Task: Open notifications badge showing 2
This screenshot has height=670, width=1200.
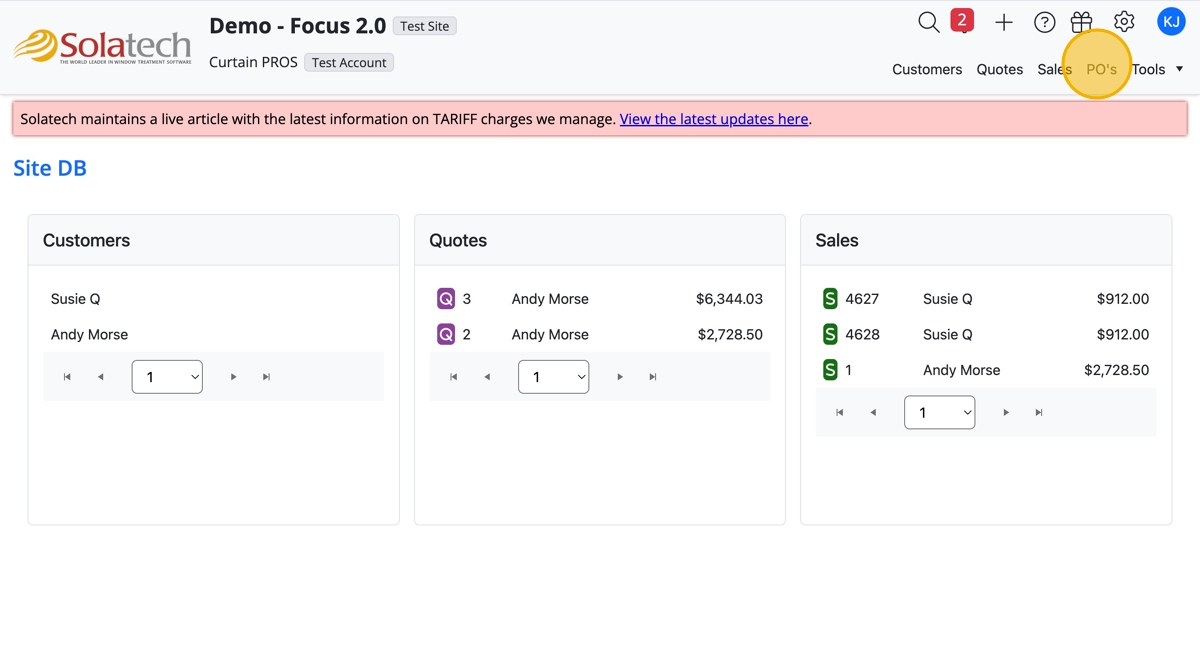Action: pyautogui.click(x=962, y=21)
